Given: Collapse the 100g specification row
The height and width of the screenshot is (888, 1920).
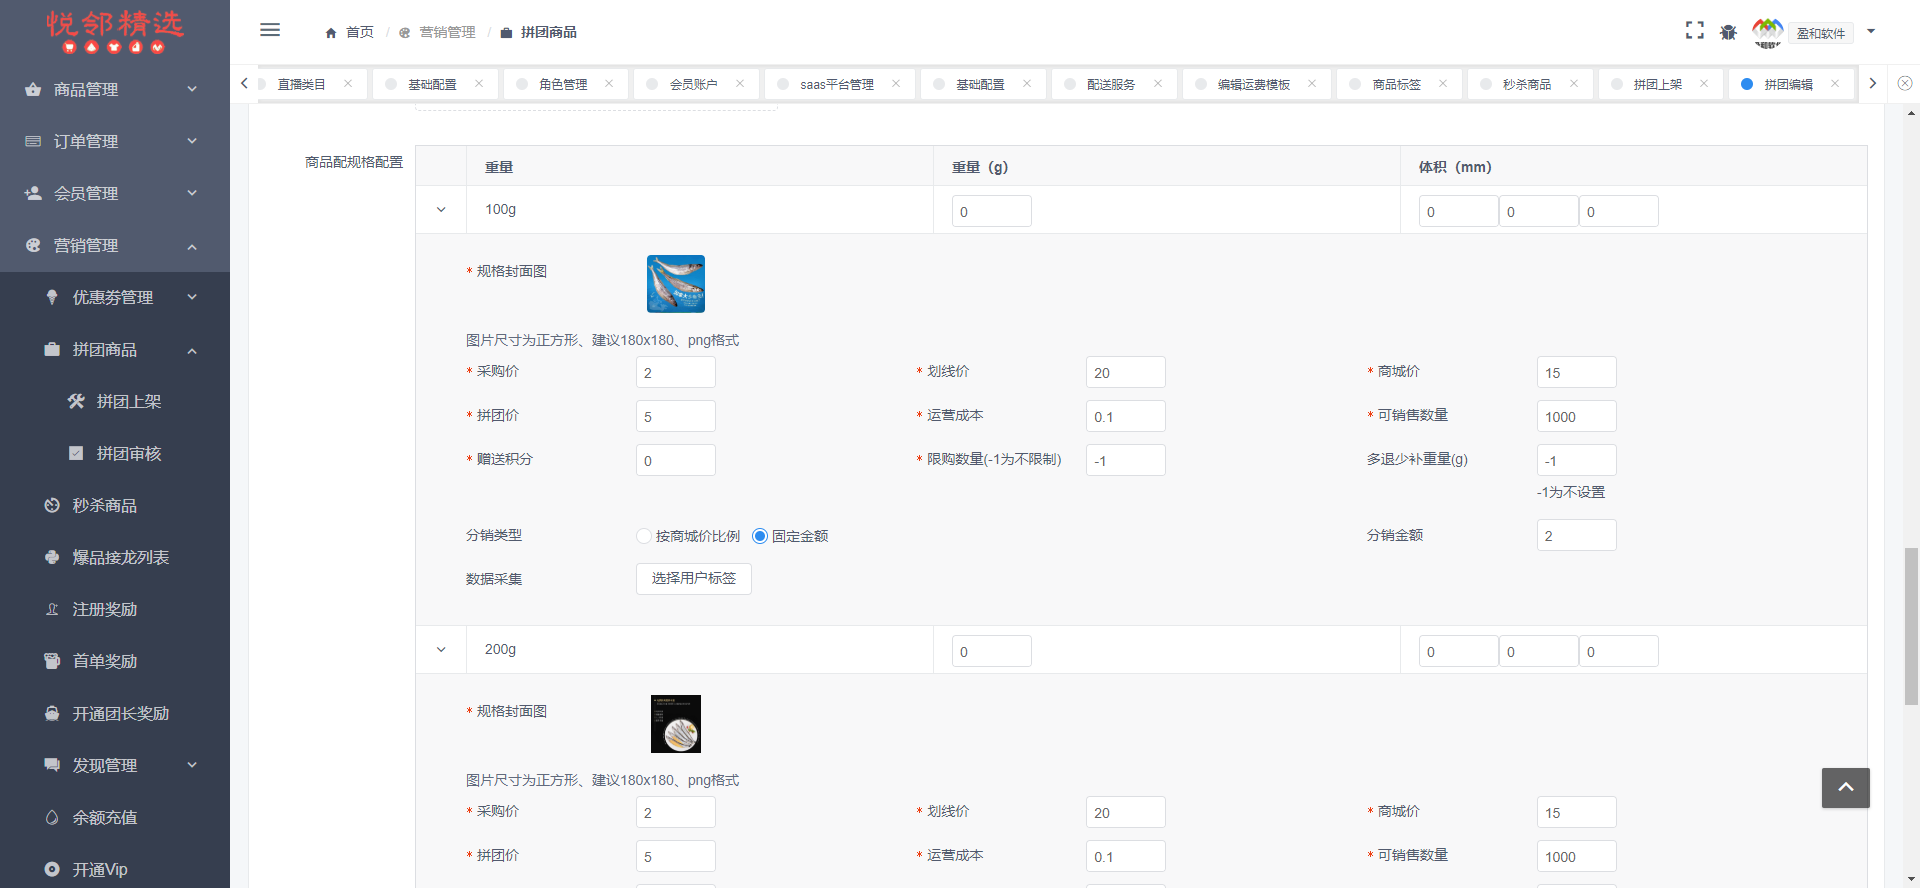Looking at the screenshot, I should coord(441,210).
